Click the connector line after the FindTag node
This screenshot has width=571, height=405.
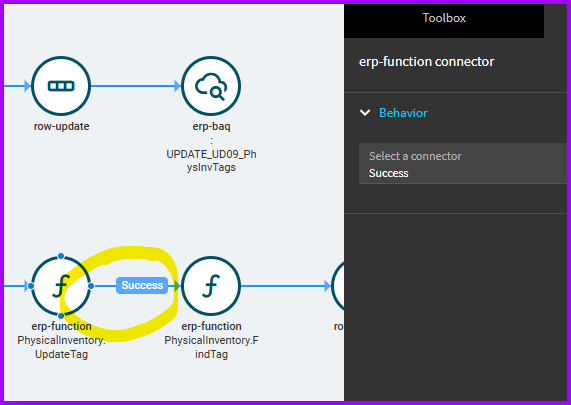pos(286,286)
